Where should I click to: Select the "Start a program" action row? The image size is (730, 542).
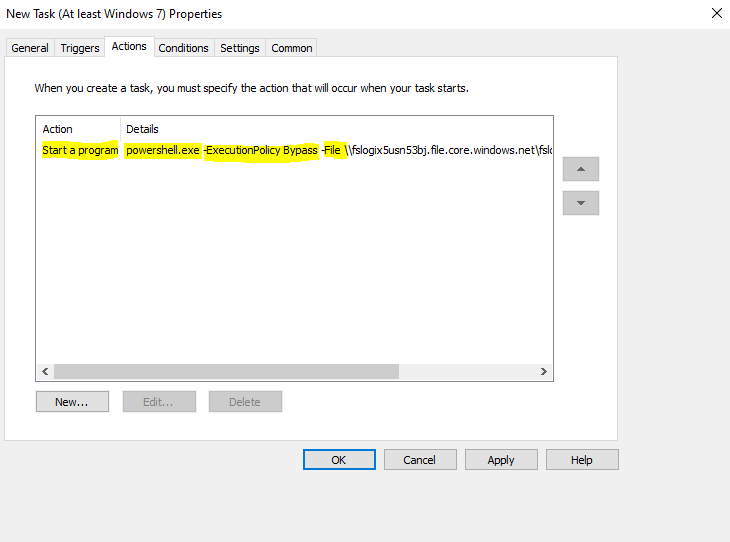[80, 151]
